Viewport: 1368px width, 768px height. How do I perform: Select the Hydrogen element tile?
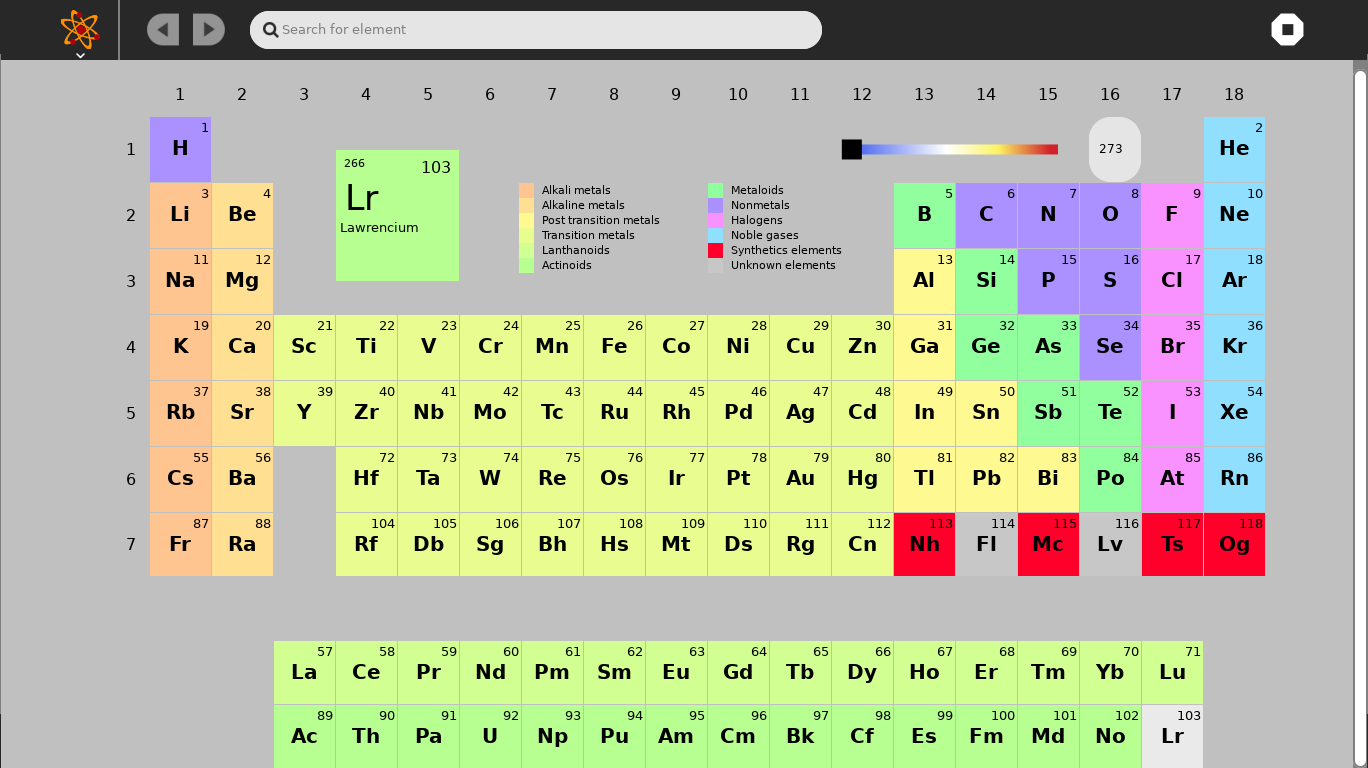(180, 149)
